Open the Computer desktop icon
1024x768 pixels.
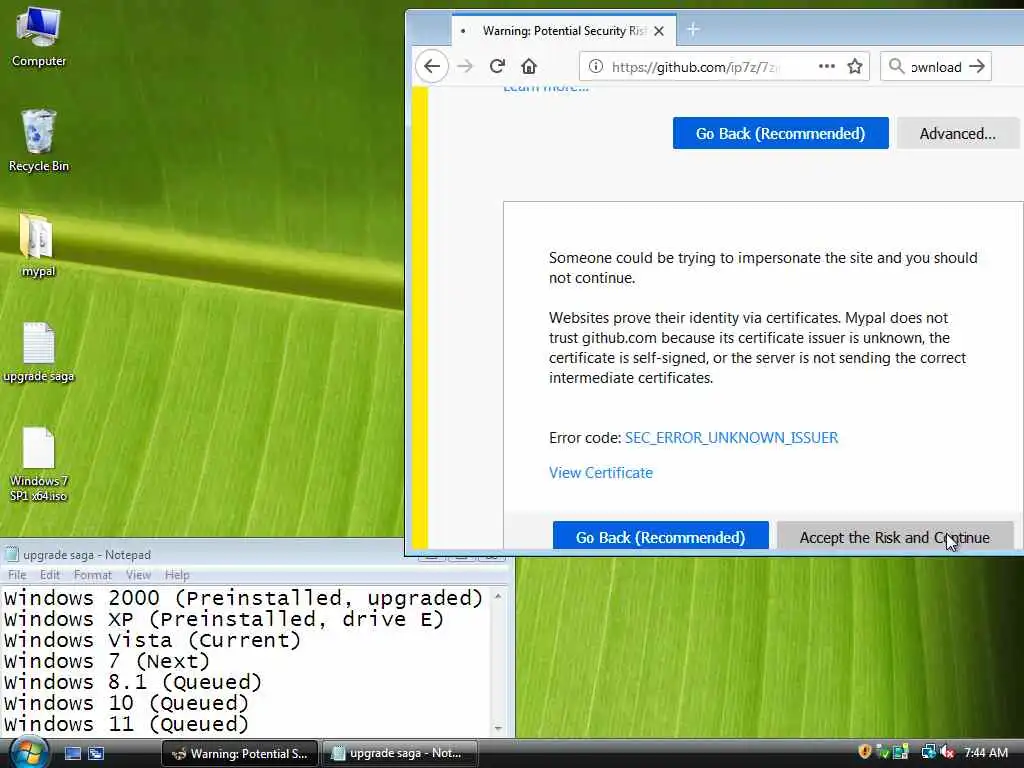[39, 36]
